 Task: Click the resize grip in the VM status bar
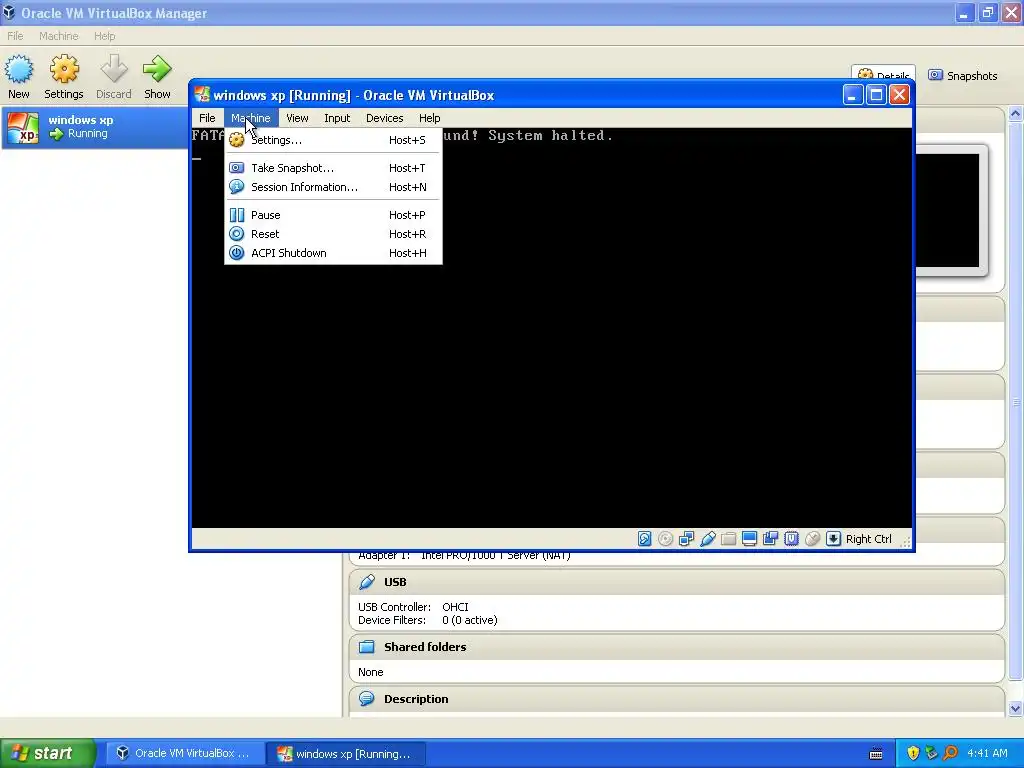click(x=906, y=541)
